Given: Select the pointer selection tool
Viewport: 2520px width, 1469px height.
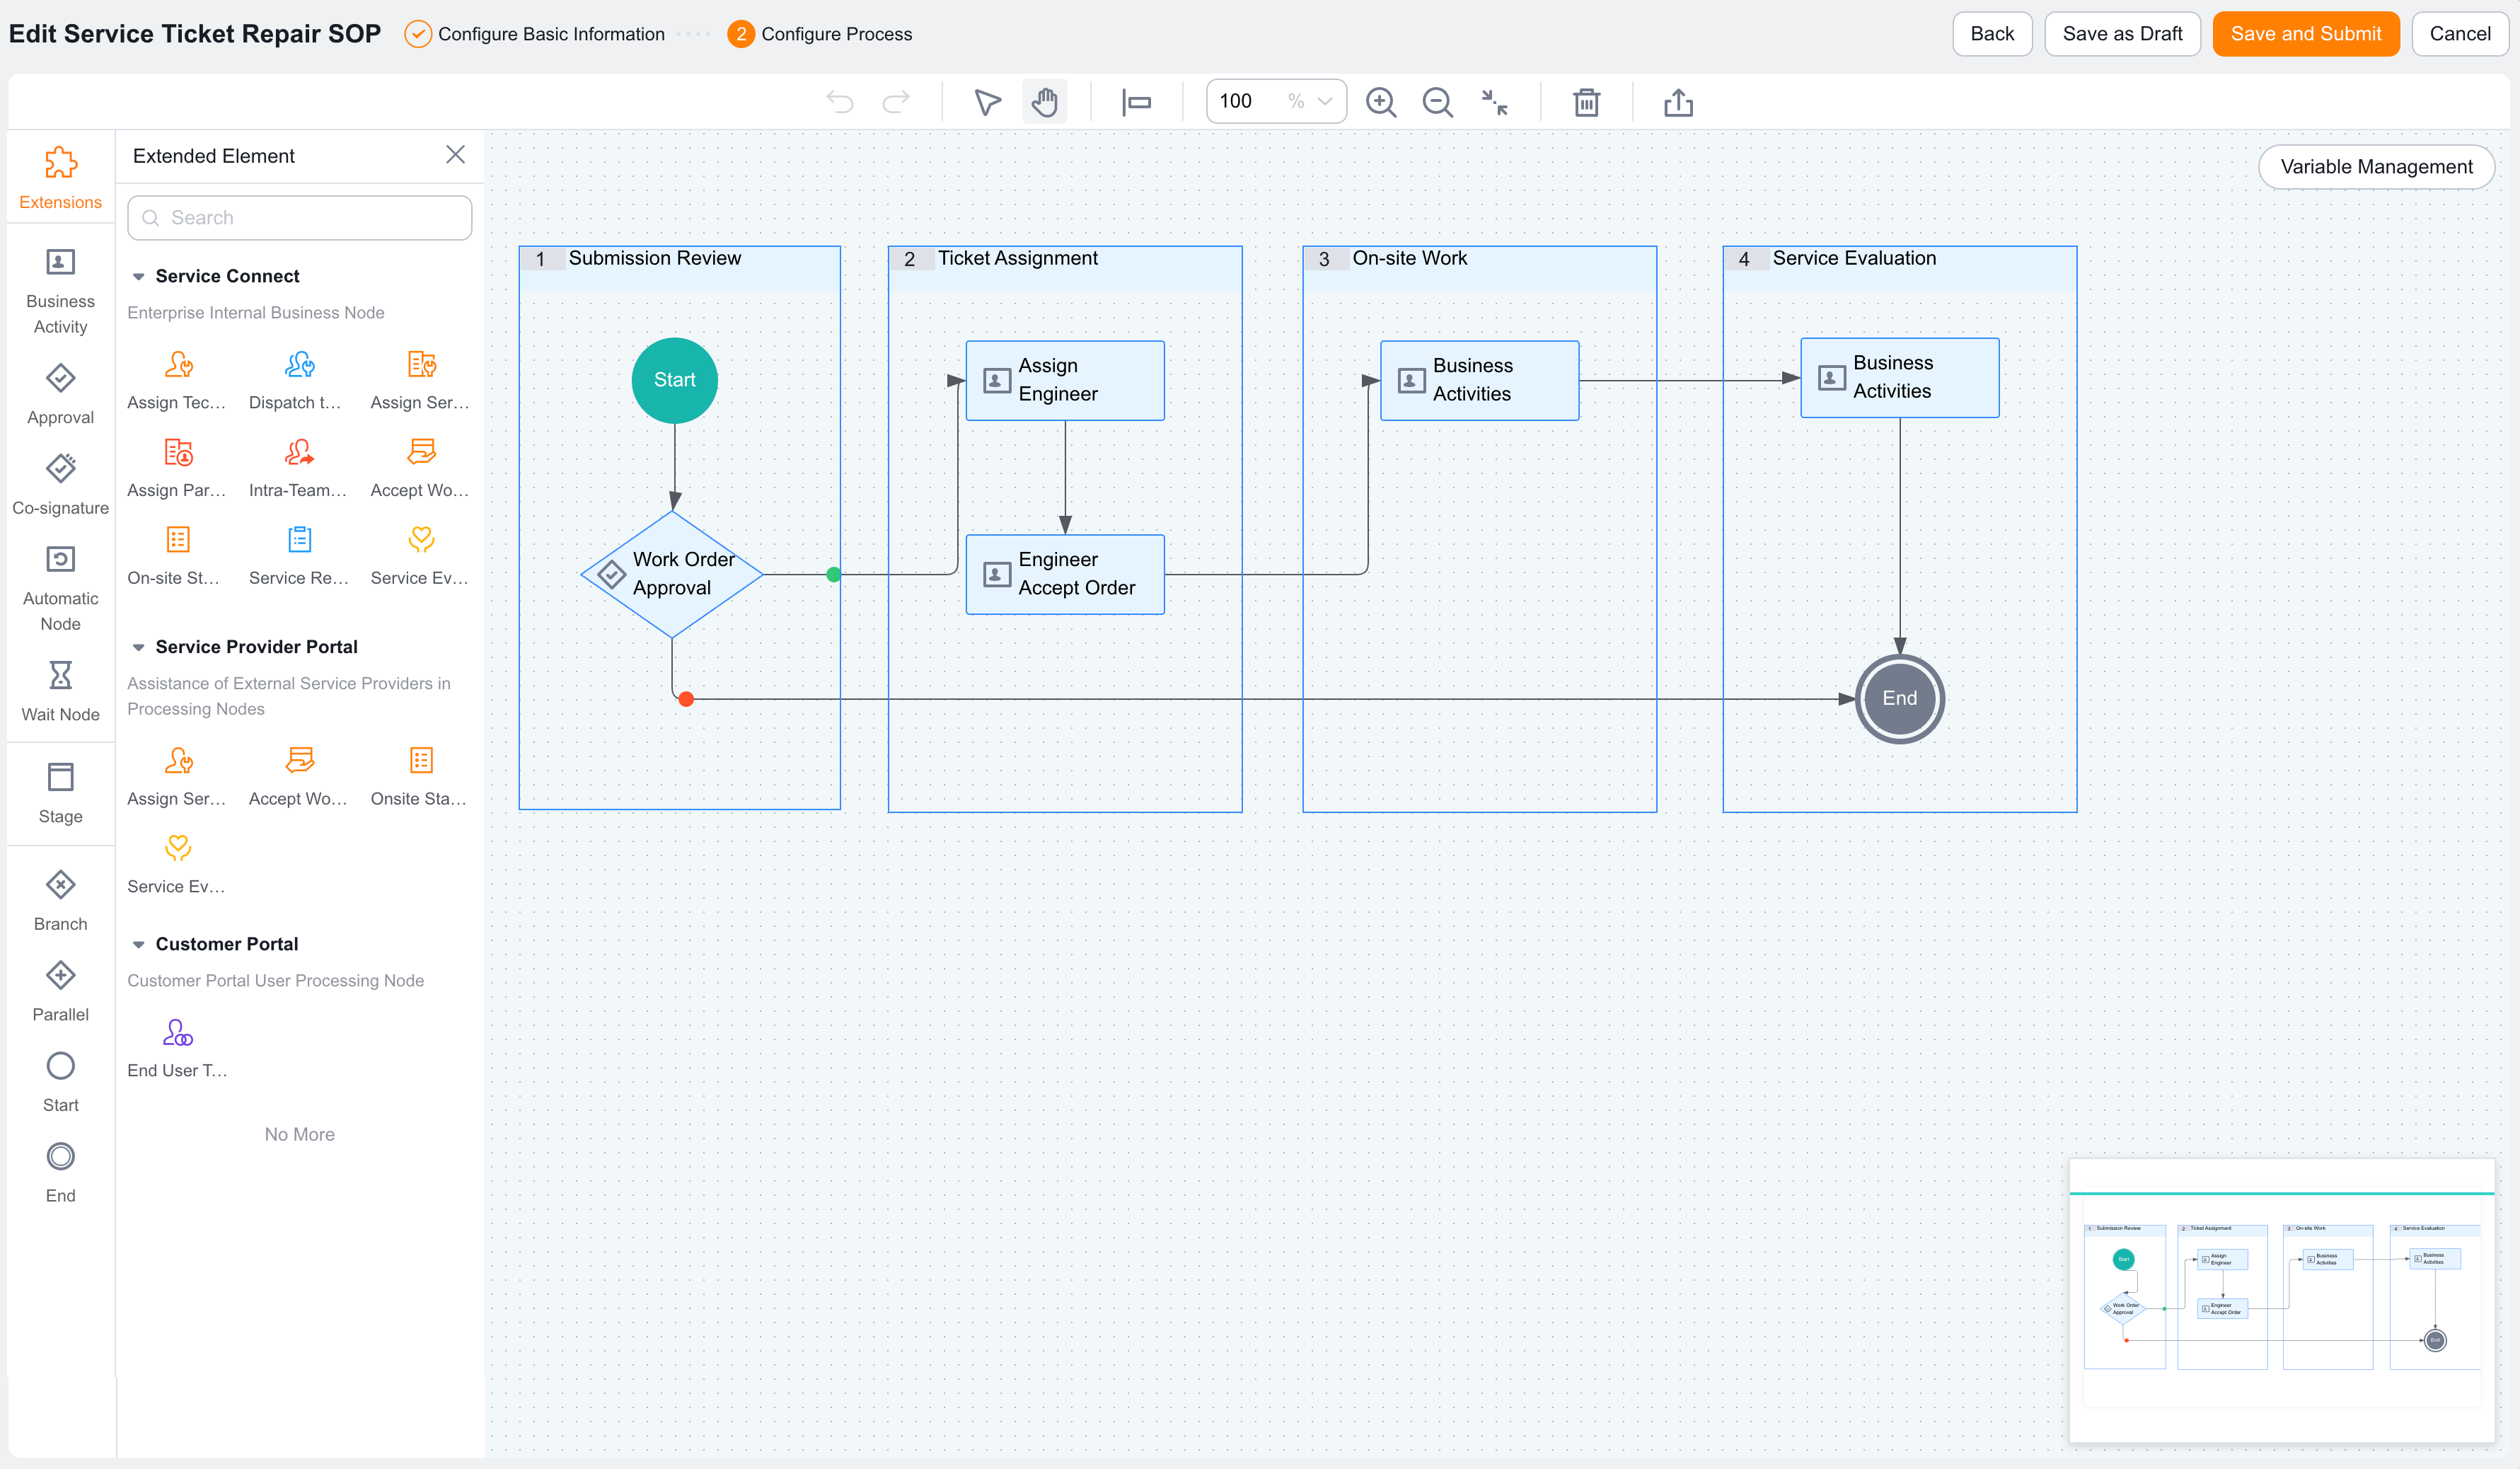Looking at the screenshot, I should tap(987, 102).
